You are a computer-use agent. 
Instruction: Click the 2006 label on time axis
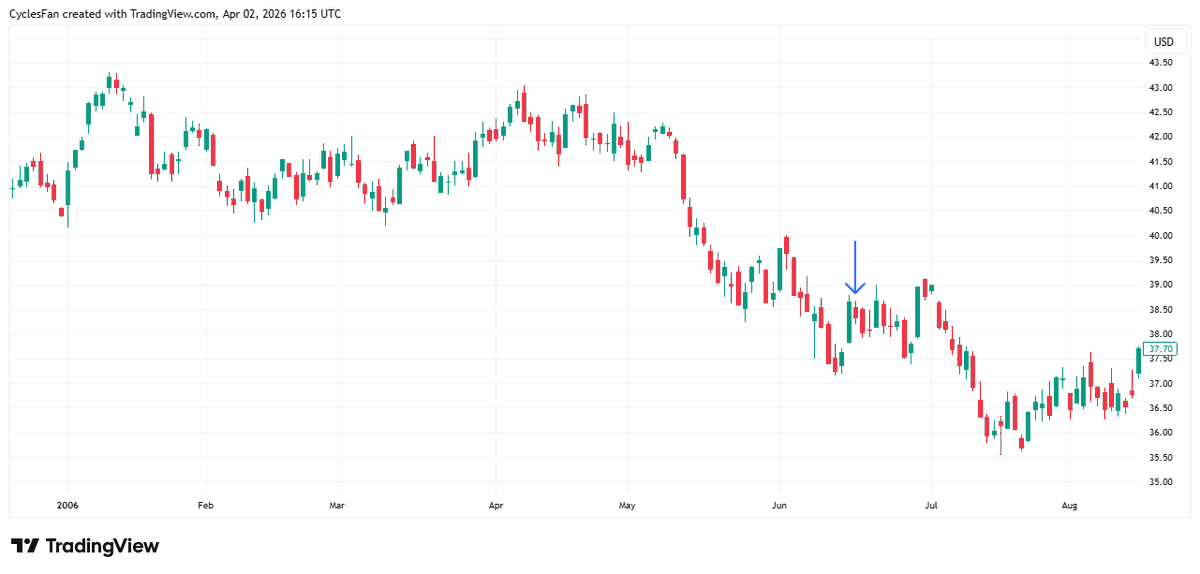(68, 506)
